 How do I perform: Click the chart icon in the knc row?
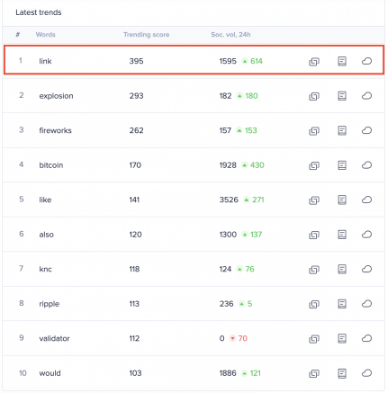(x=314, y=269)
